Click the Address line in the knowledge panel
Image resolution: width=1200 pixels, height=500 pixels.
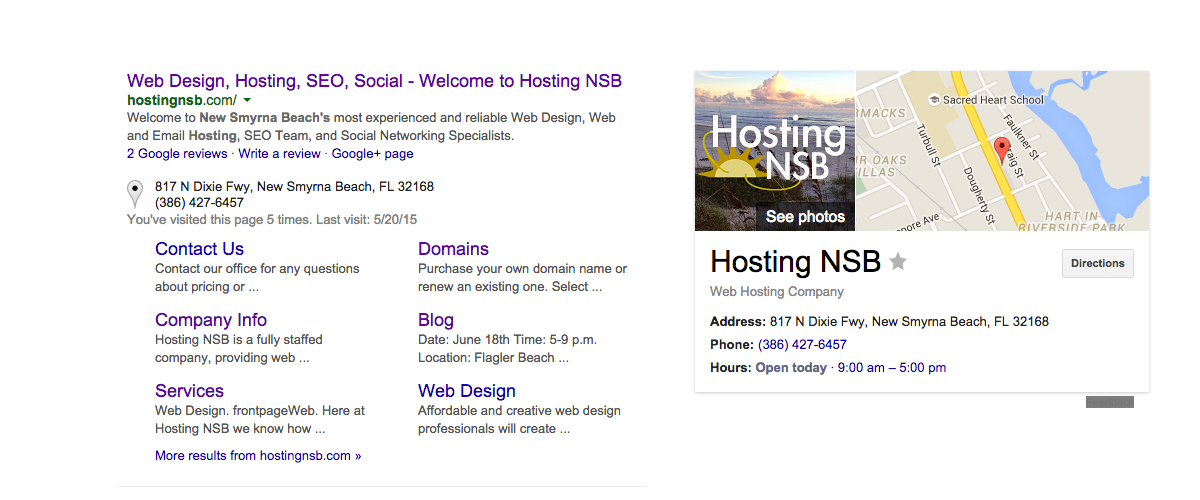coord(879,322)
